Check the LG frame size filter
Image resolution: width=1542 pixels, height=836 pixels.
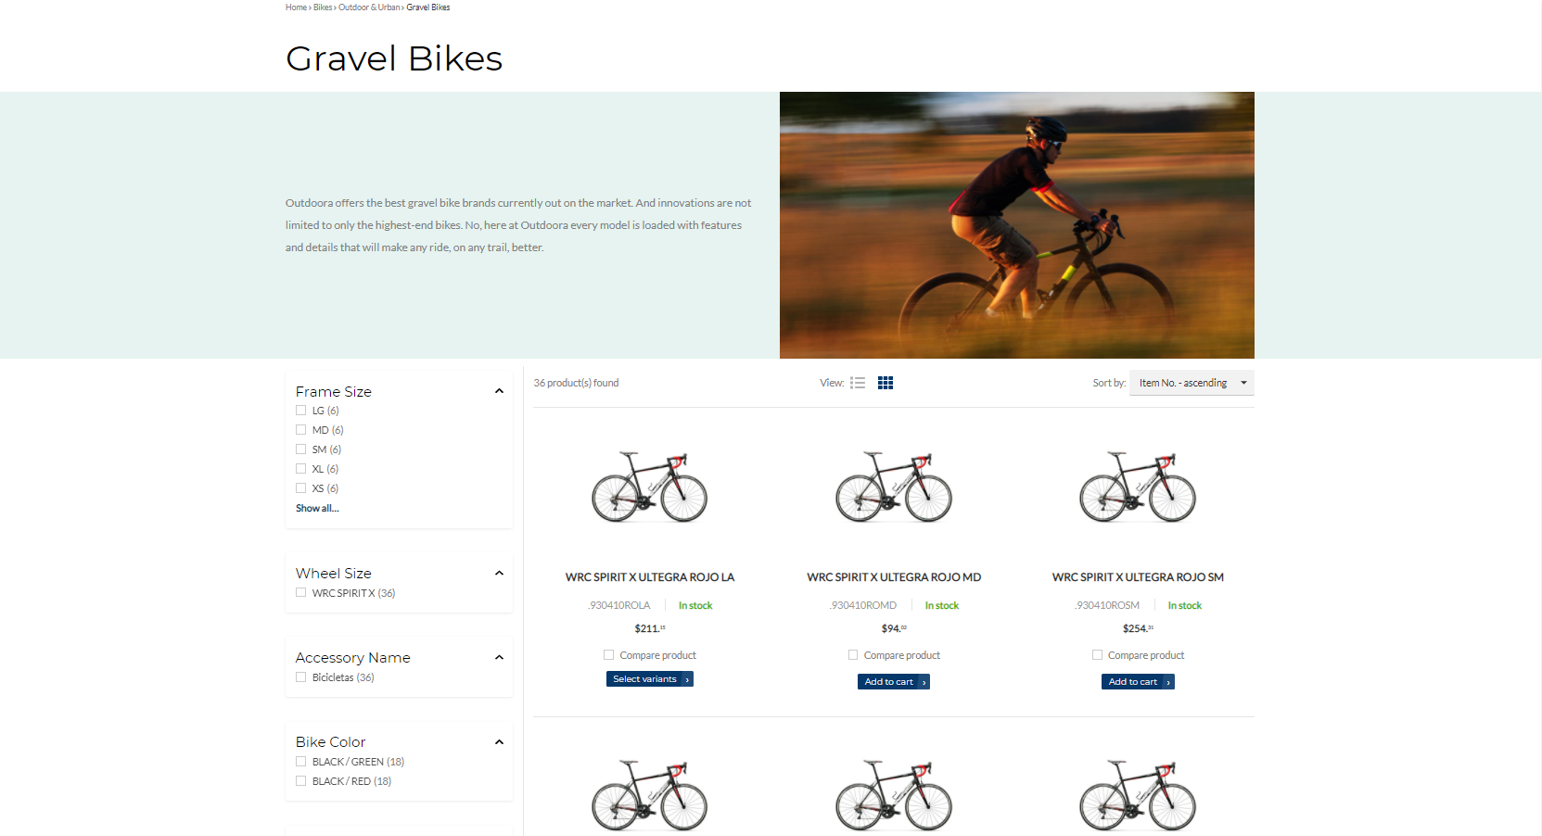tap(301, 410)
